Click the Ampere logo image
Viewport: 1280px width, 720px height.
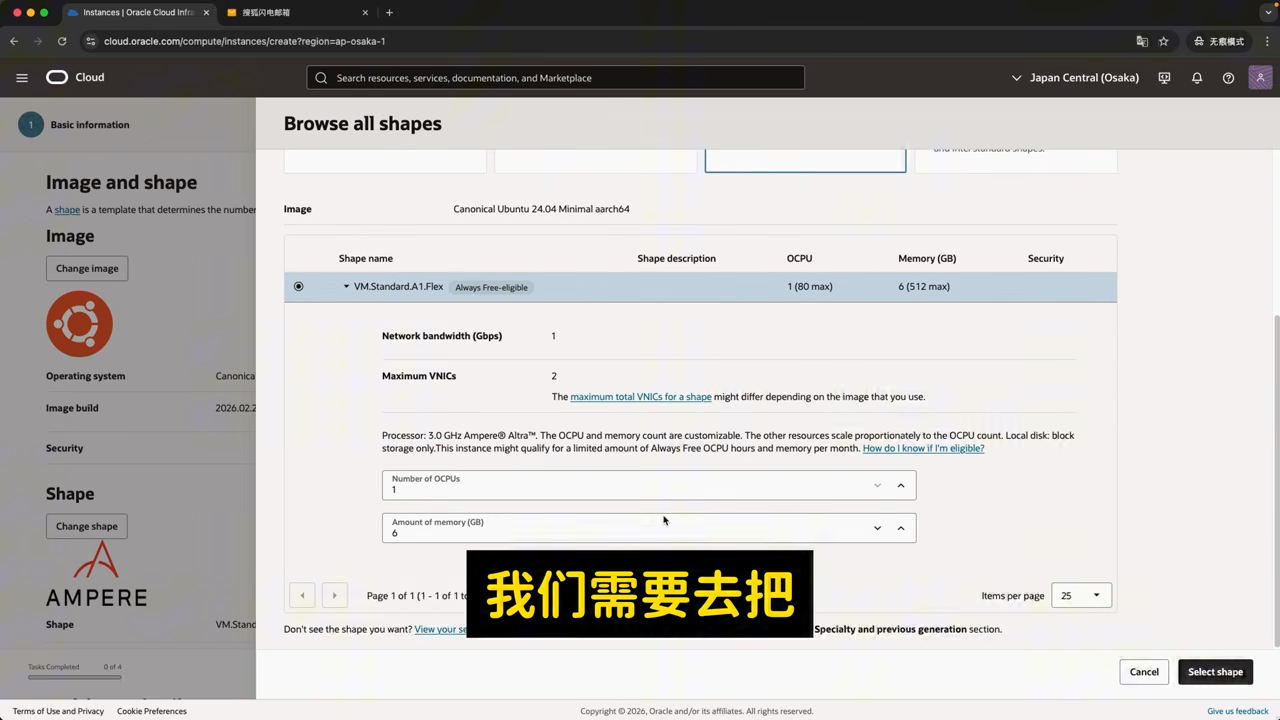[96, 574]
